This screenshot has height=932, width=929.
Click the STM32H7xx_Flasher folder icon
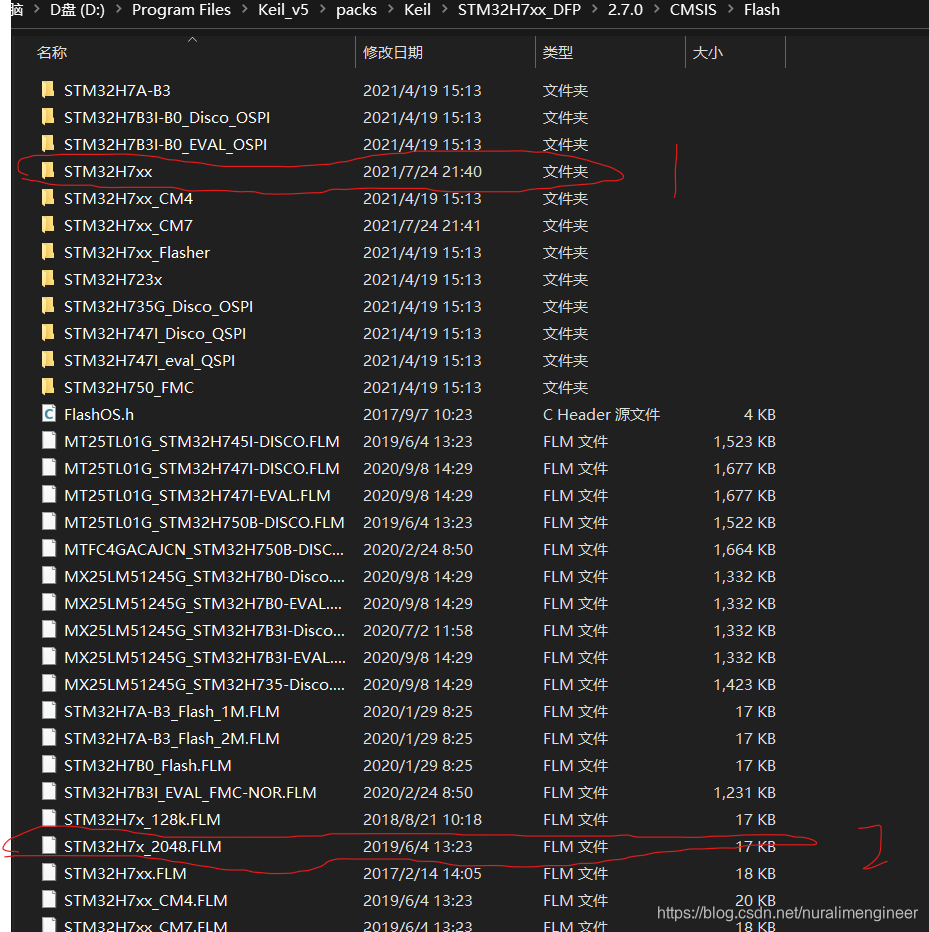[48, 252]
